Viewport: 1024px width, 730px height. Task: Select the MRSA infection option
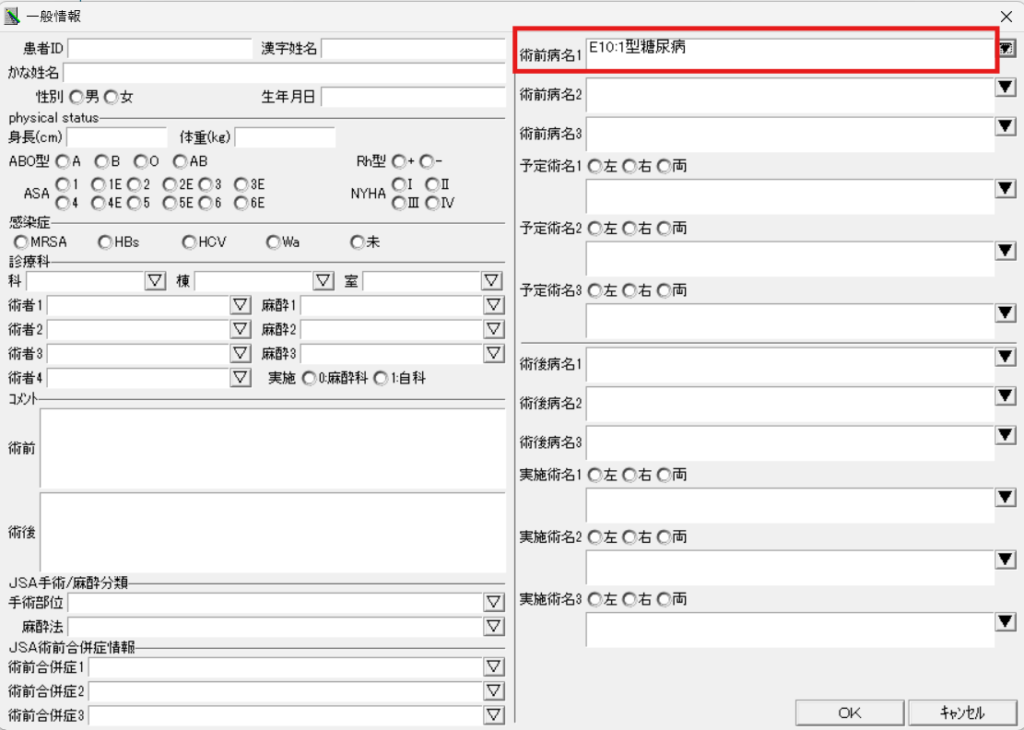(x=21, y=242)
